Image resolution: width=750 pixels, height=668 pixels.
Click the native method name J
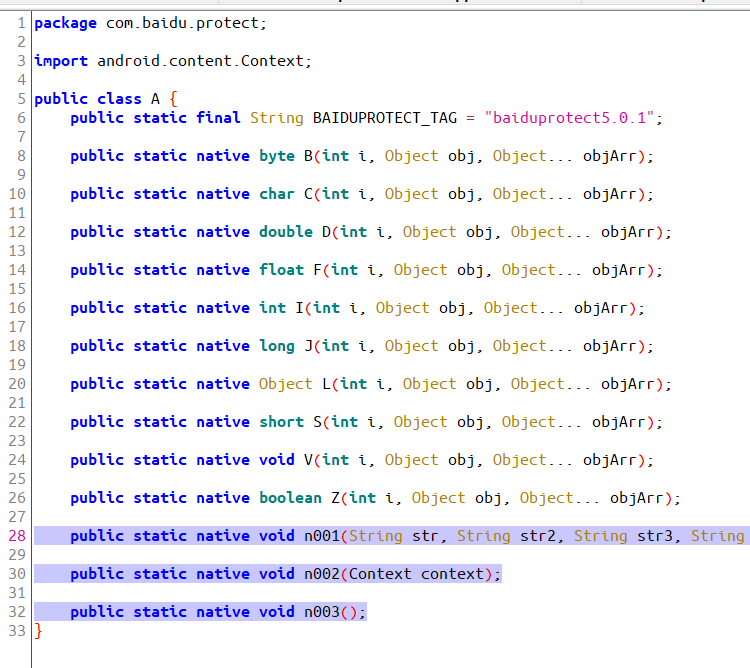tap(308, 346)
